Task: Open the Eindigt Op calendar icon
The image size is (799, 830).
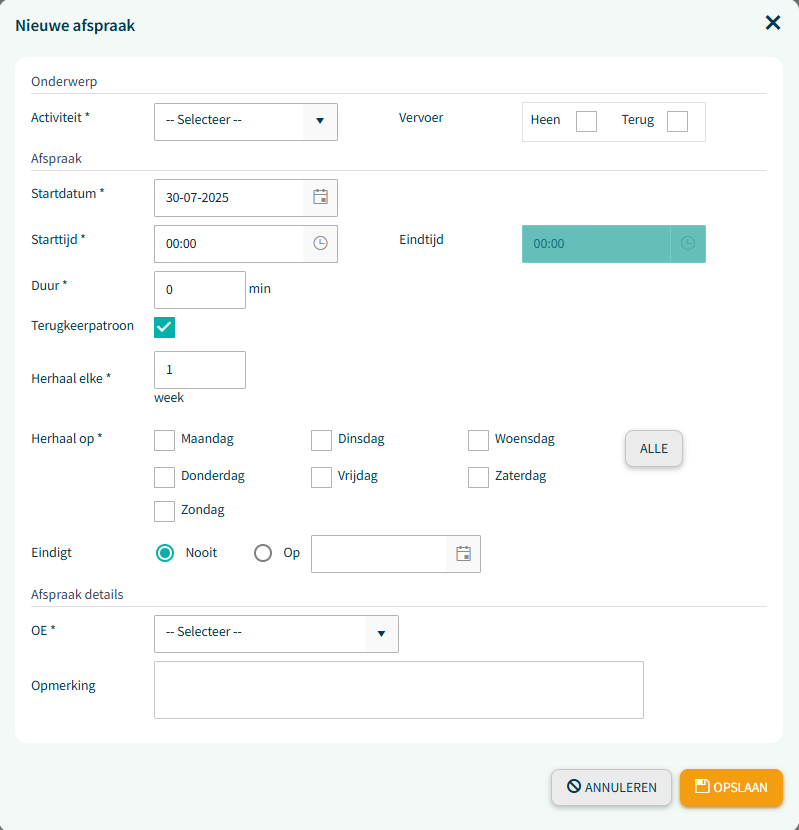Action: [x=463, y=554]
